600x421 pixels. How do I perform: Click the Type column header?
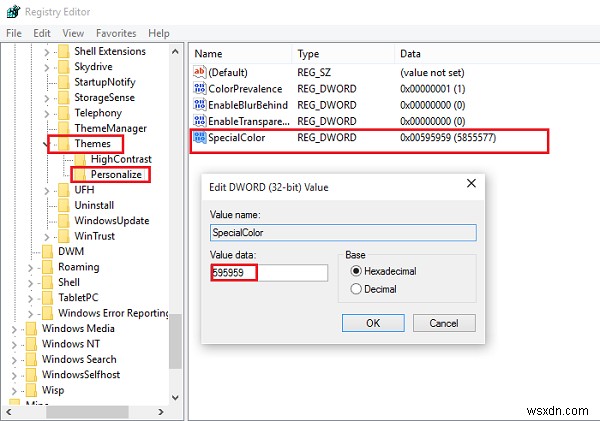pos(343,54)
